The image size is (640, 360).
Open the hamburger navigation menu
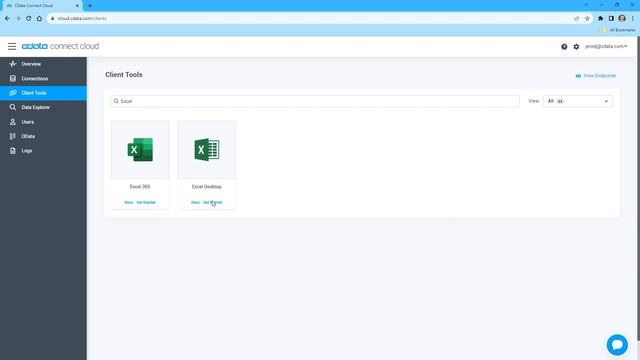(12, 46)
